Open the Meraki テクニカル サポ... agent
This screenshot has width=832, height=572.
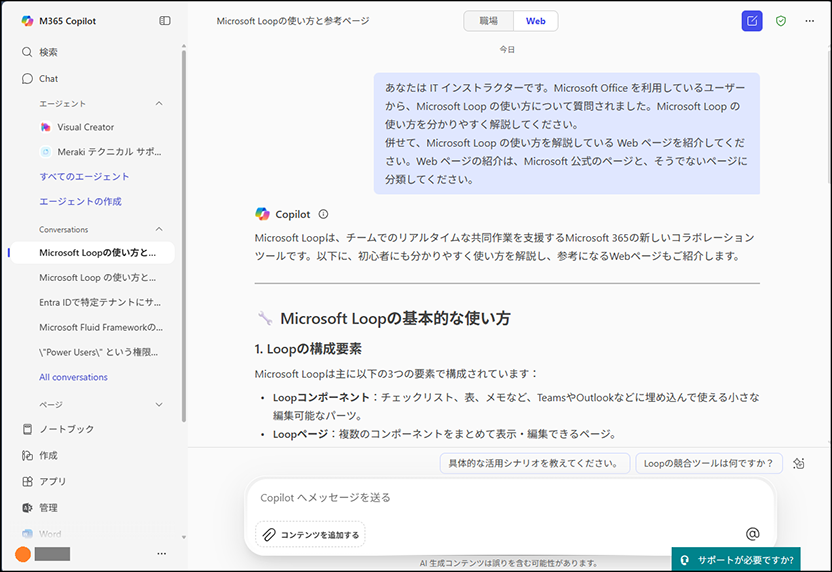click(x=101, y=152)
